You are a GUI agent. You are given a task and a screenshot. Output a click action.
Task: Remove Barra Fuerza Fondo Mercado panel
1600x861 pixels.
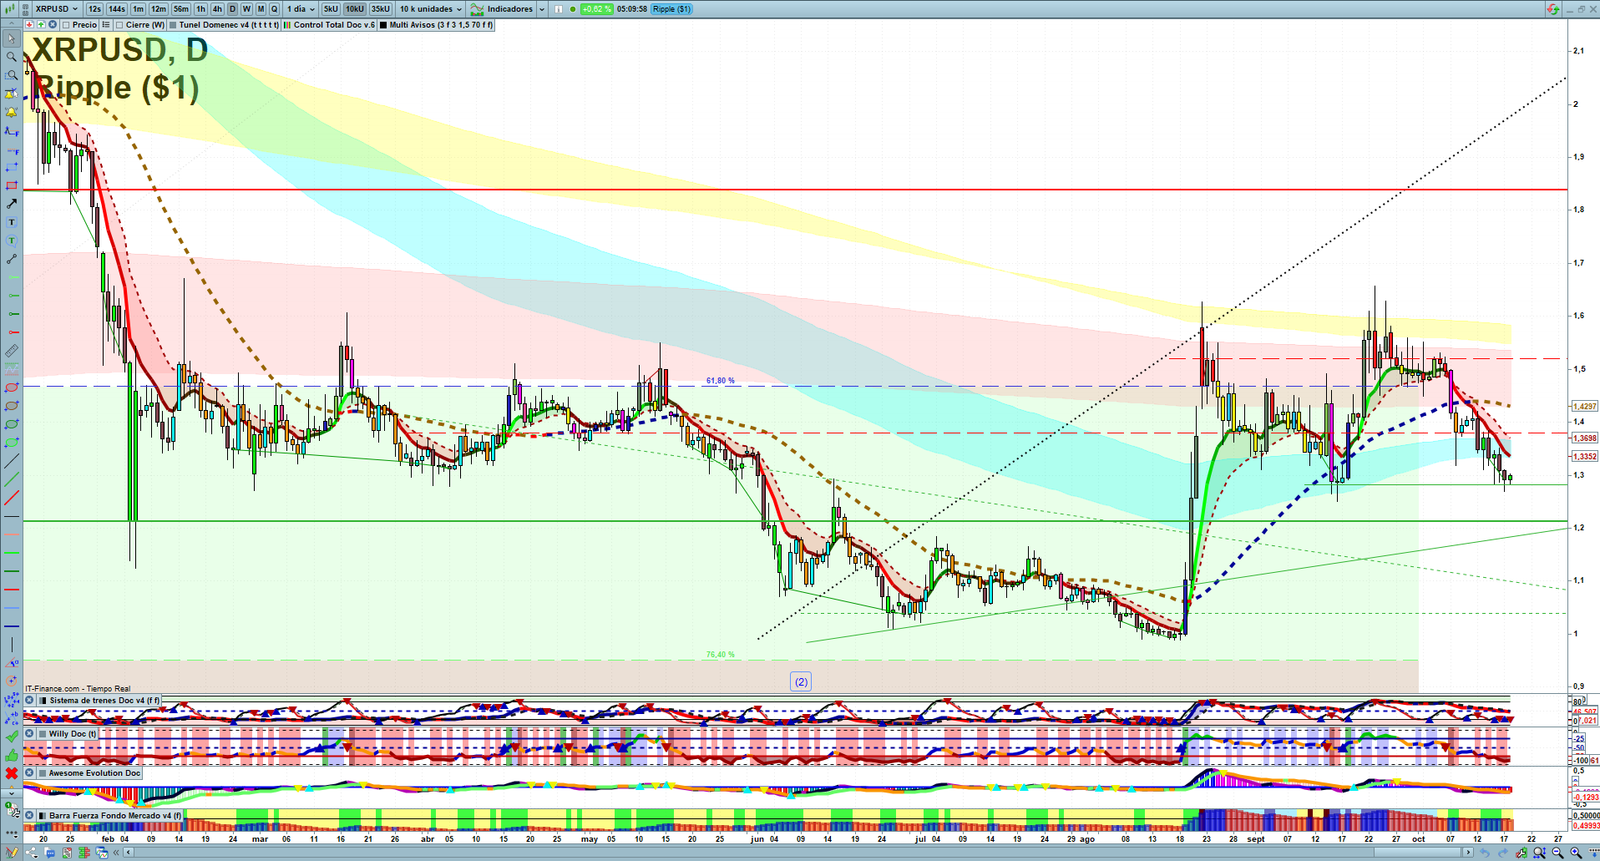click(x=29, y=815)
